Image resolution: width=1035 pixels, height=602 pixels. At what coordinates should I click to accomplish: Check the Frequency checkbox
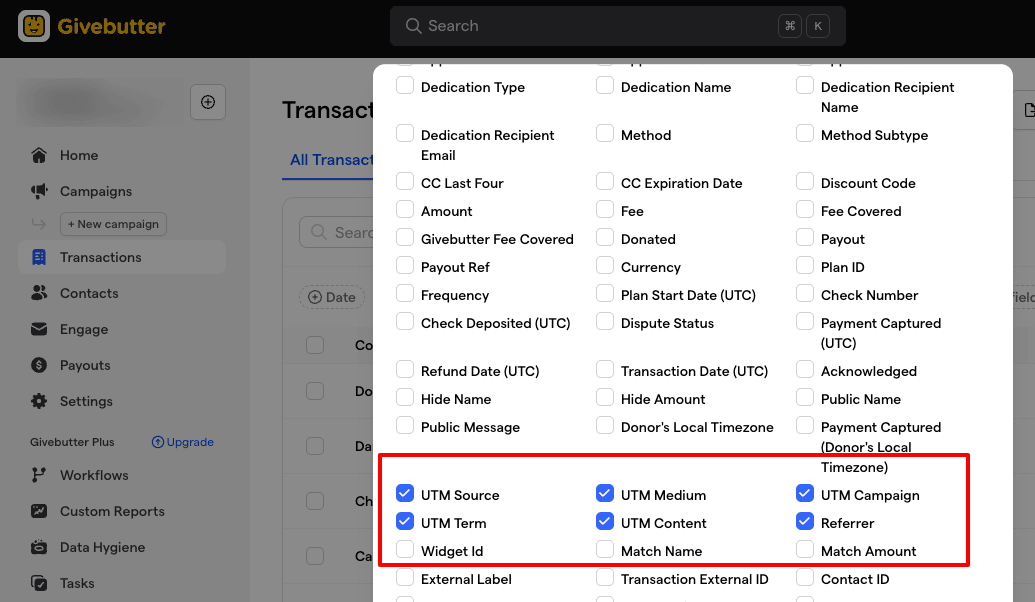405,294
